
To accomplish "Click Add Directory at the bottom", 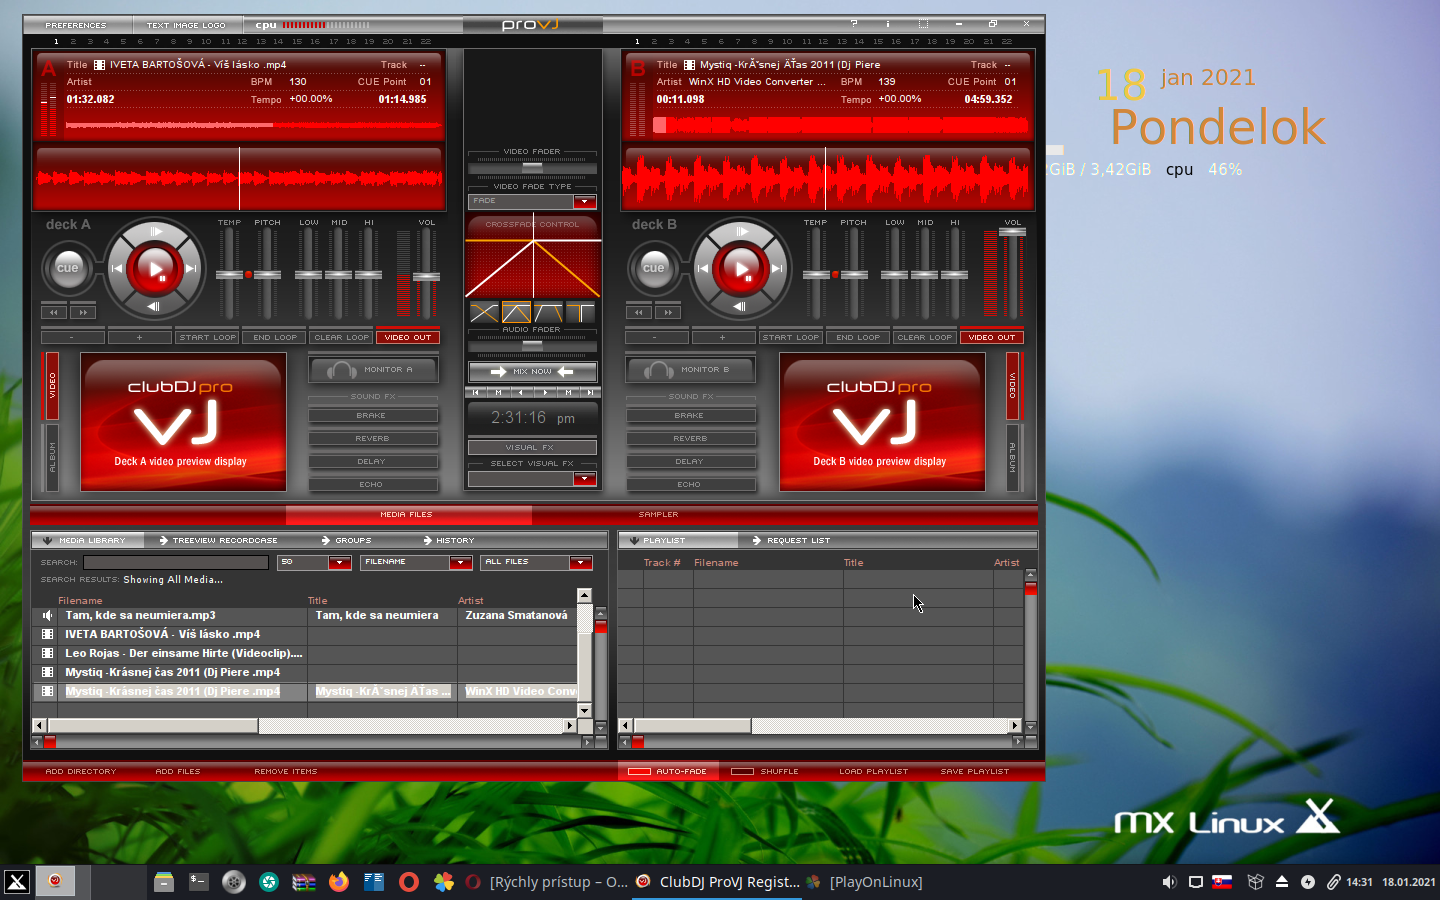I will (x=81, y=771).
